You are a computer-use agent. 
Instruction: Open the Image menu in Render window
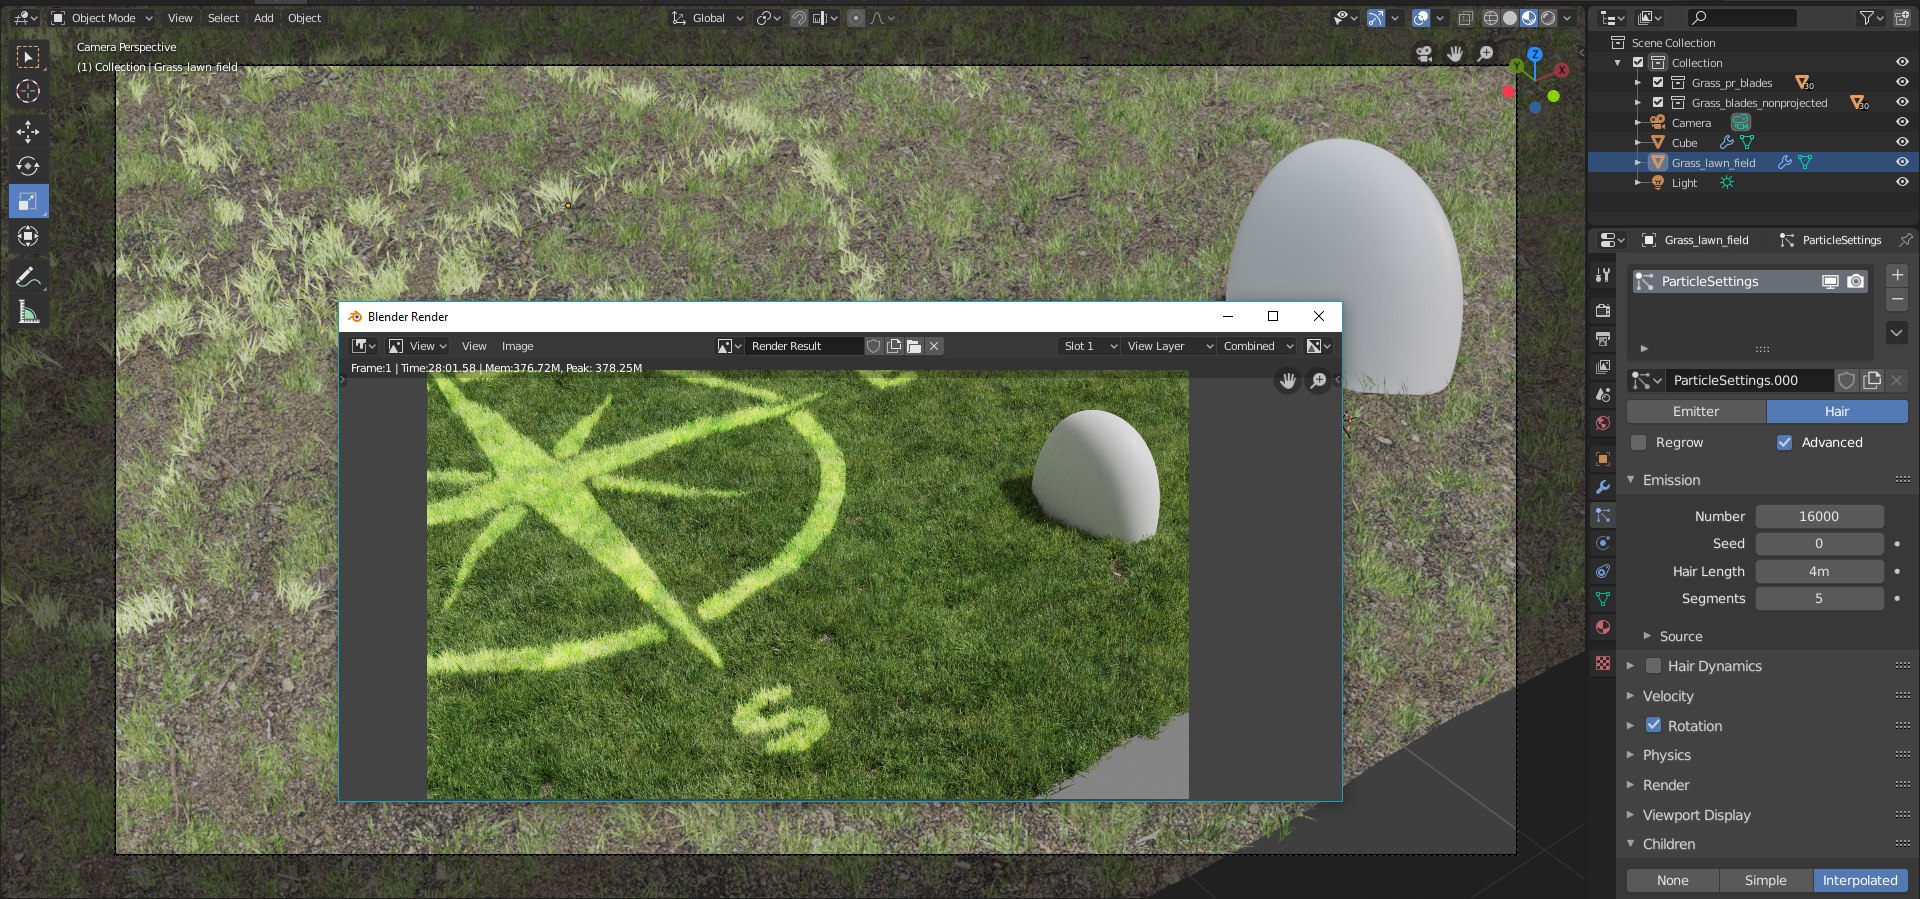click(517, 346)
